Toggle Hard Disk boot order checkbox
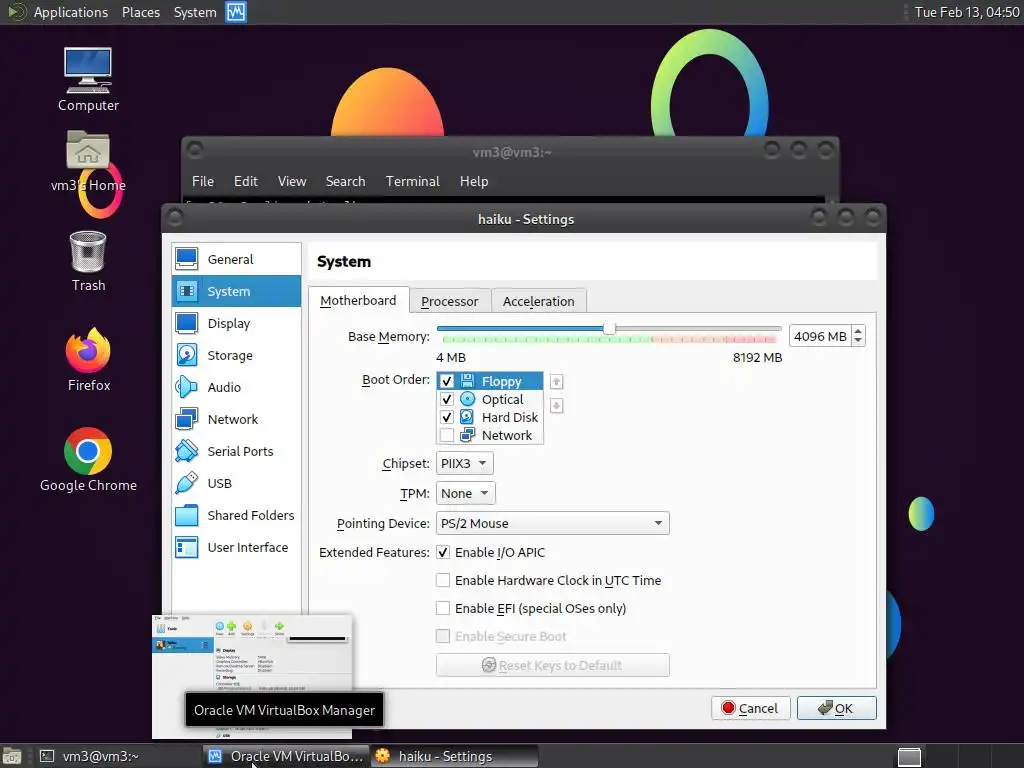The image size is (1024, 768). pyautogui.click(x=447, y=417)
